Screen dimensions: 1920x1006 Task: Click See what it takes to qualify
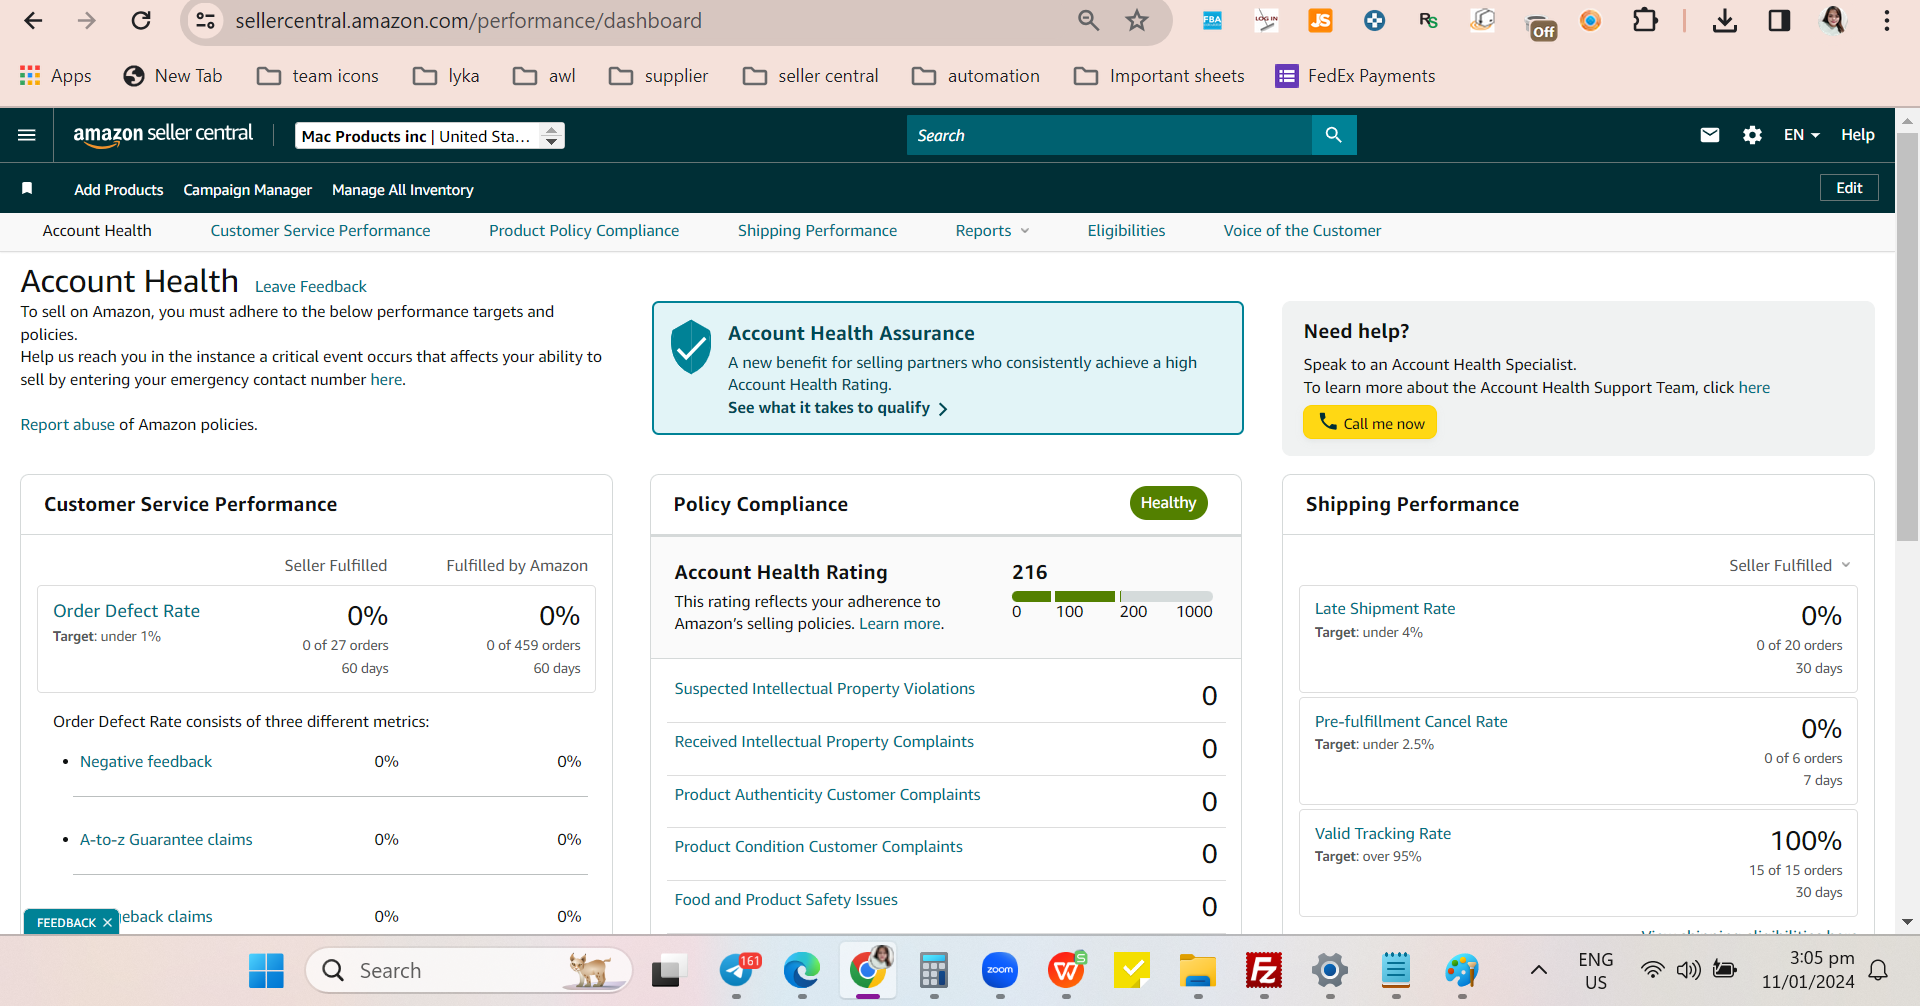click(838, 408)
